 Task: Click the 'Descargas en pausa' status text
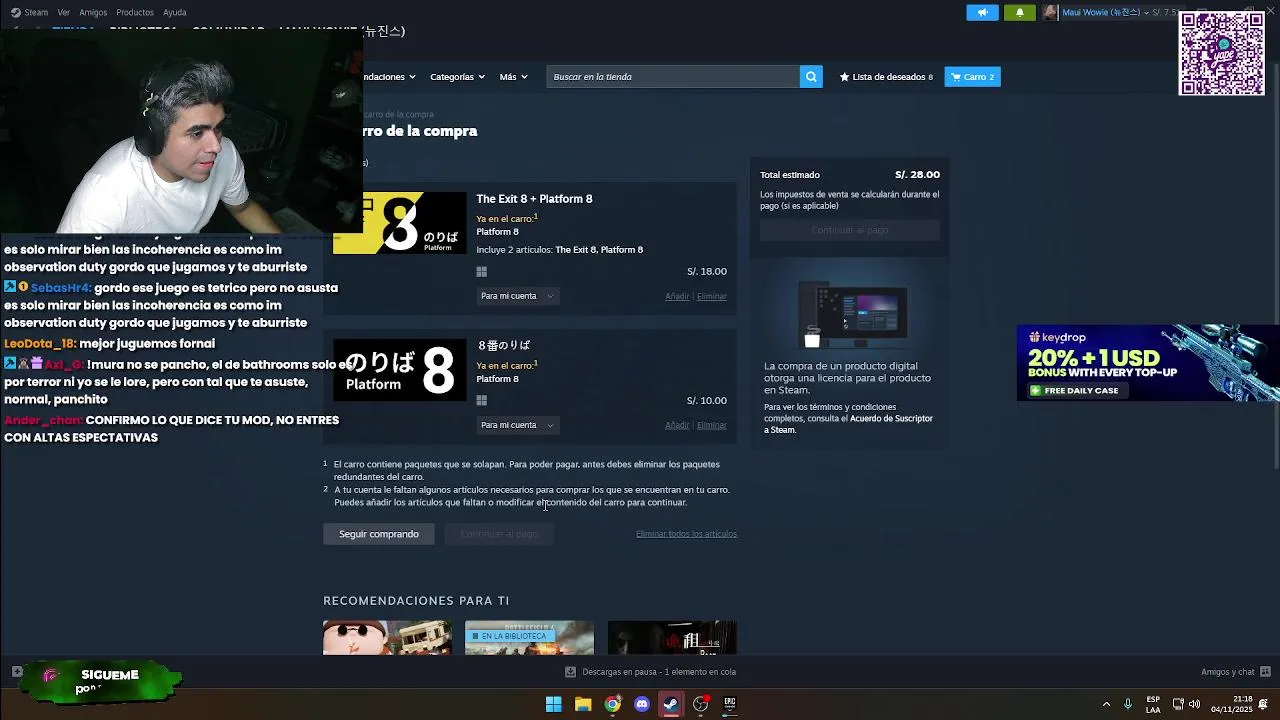click(x=659, y=672)
